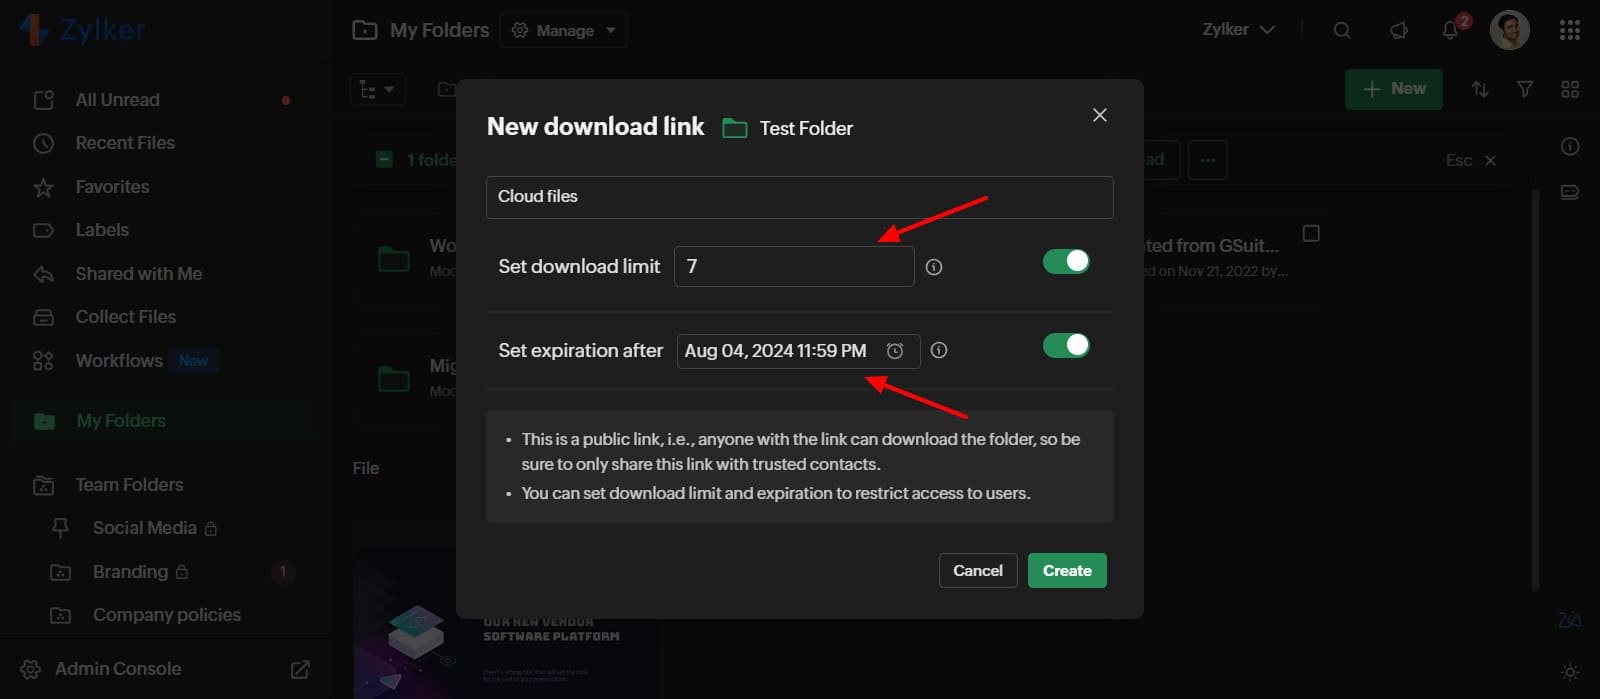Open the Manage dropdown
The height and width of the screenshot is (699, 1600).
pos(564,31)
